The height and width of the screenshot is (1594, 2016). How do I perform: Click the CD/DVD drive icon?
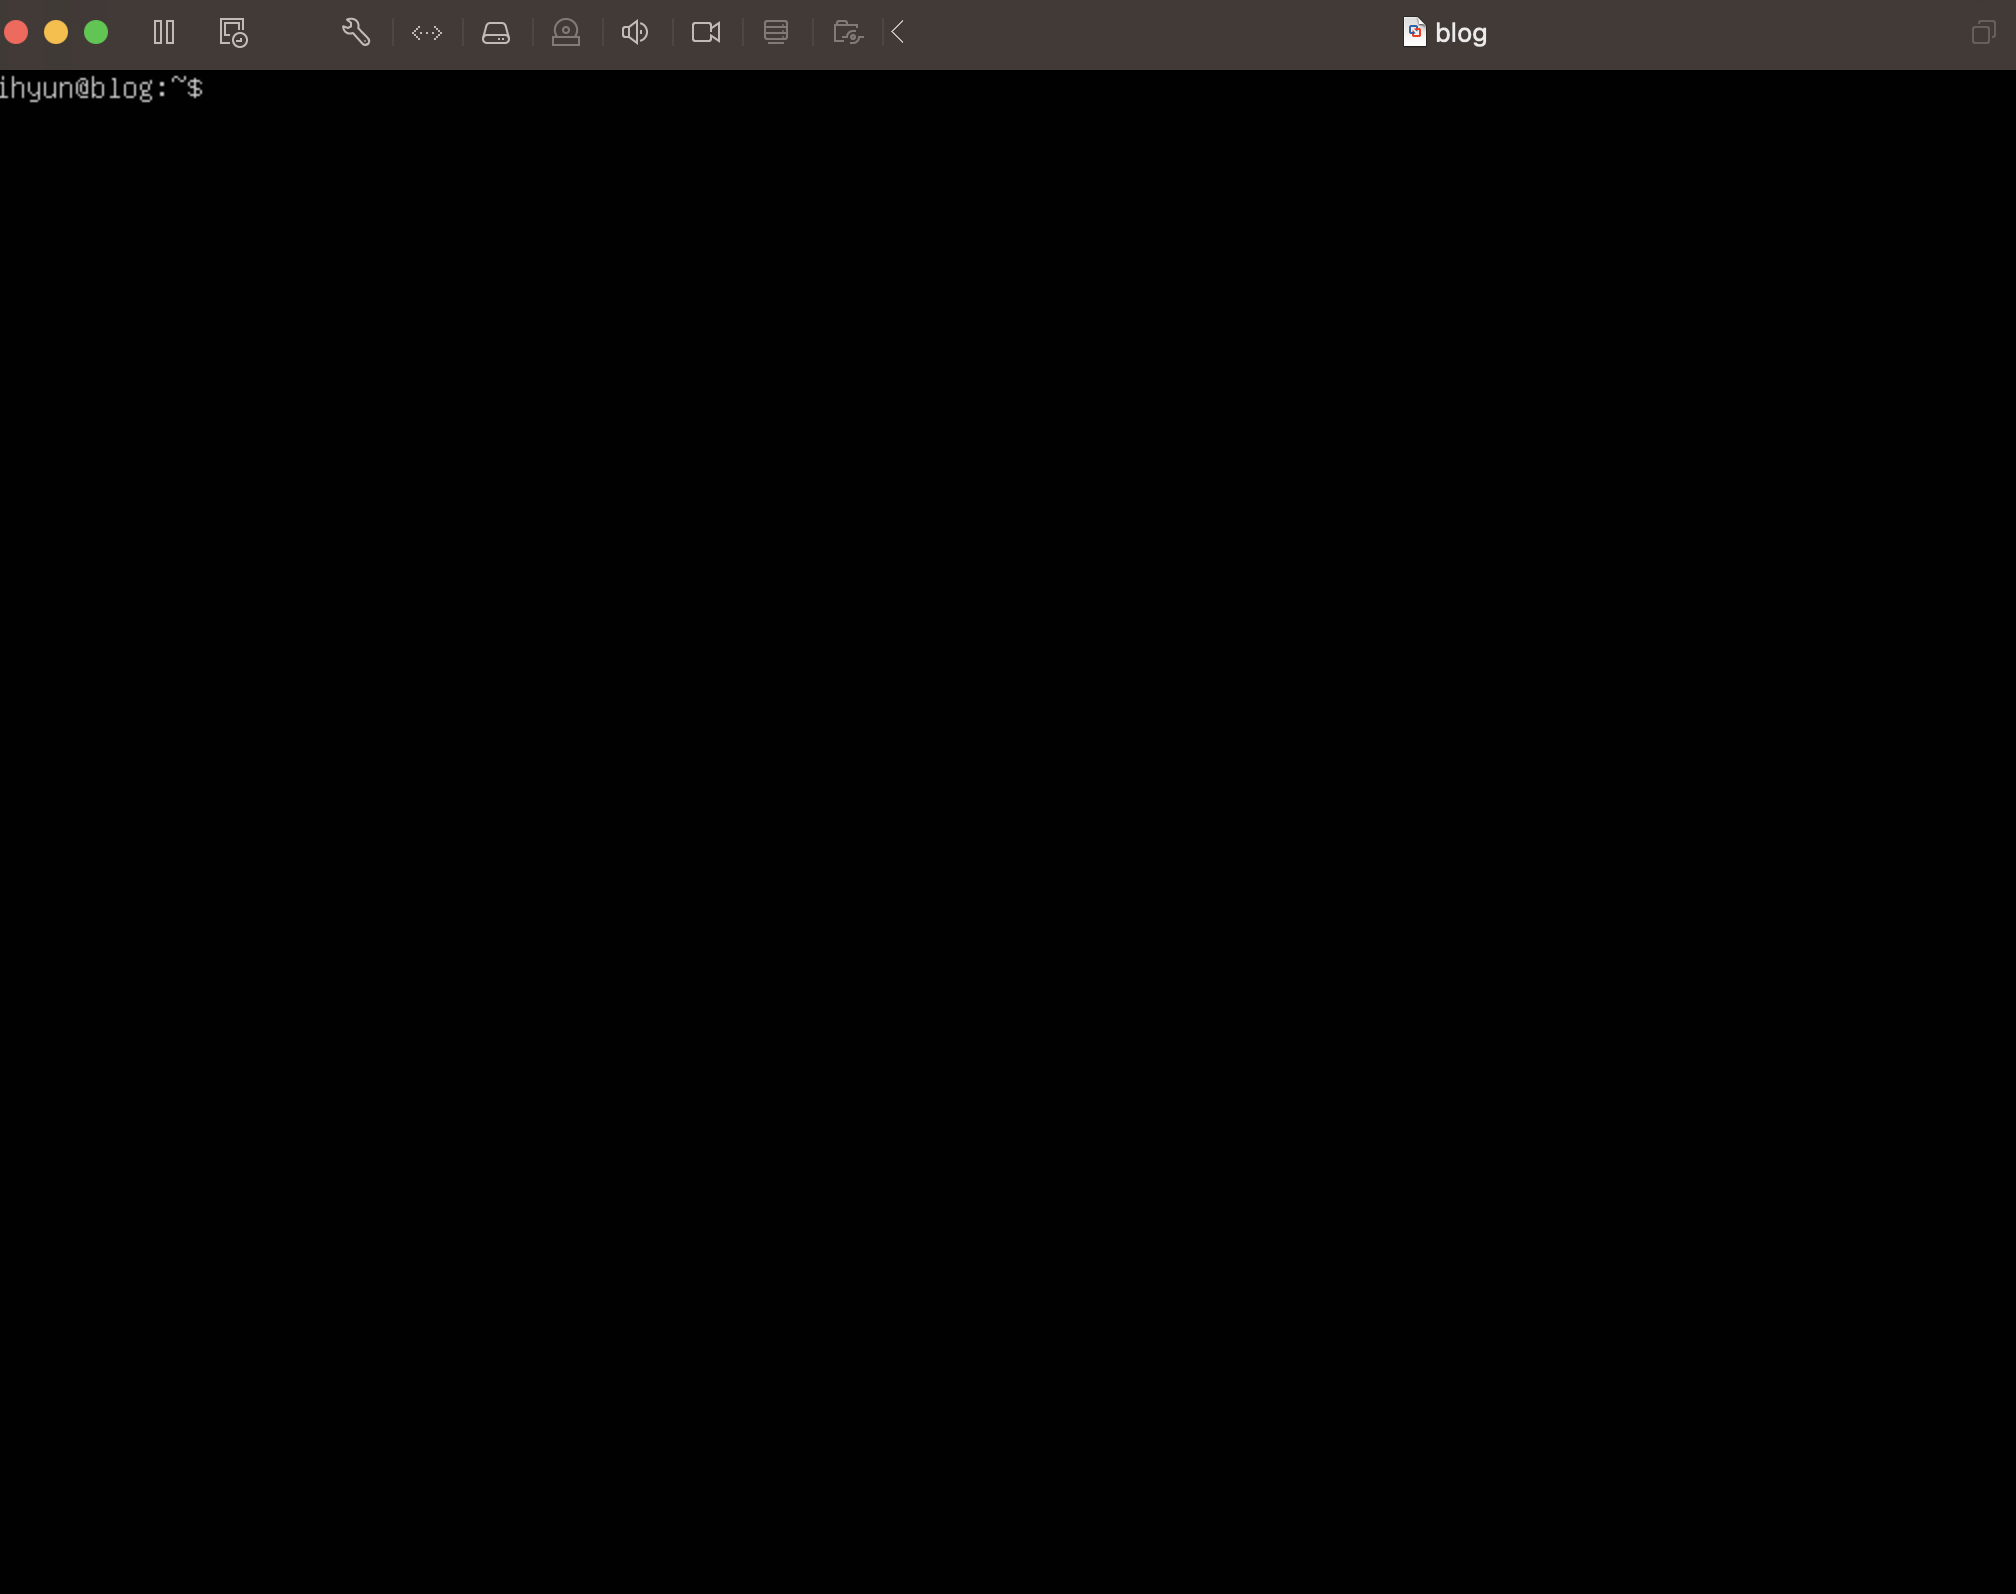(x=566, y=32)
